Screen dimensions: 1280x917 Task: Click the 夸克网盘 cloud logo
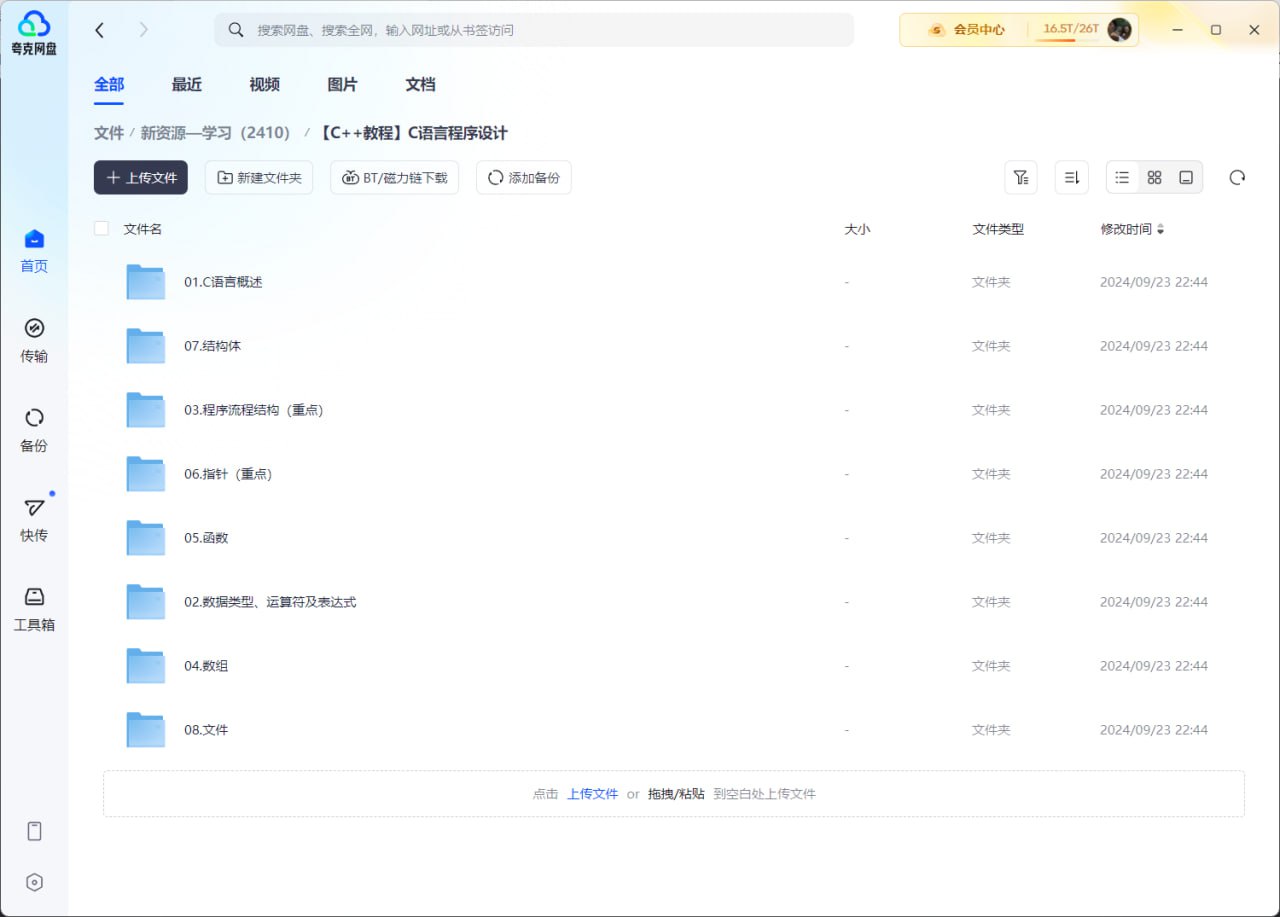point(34,32)
